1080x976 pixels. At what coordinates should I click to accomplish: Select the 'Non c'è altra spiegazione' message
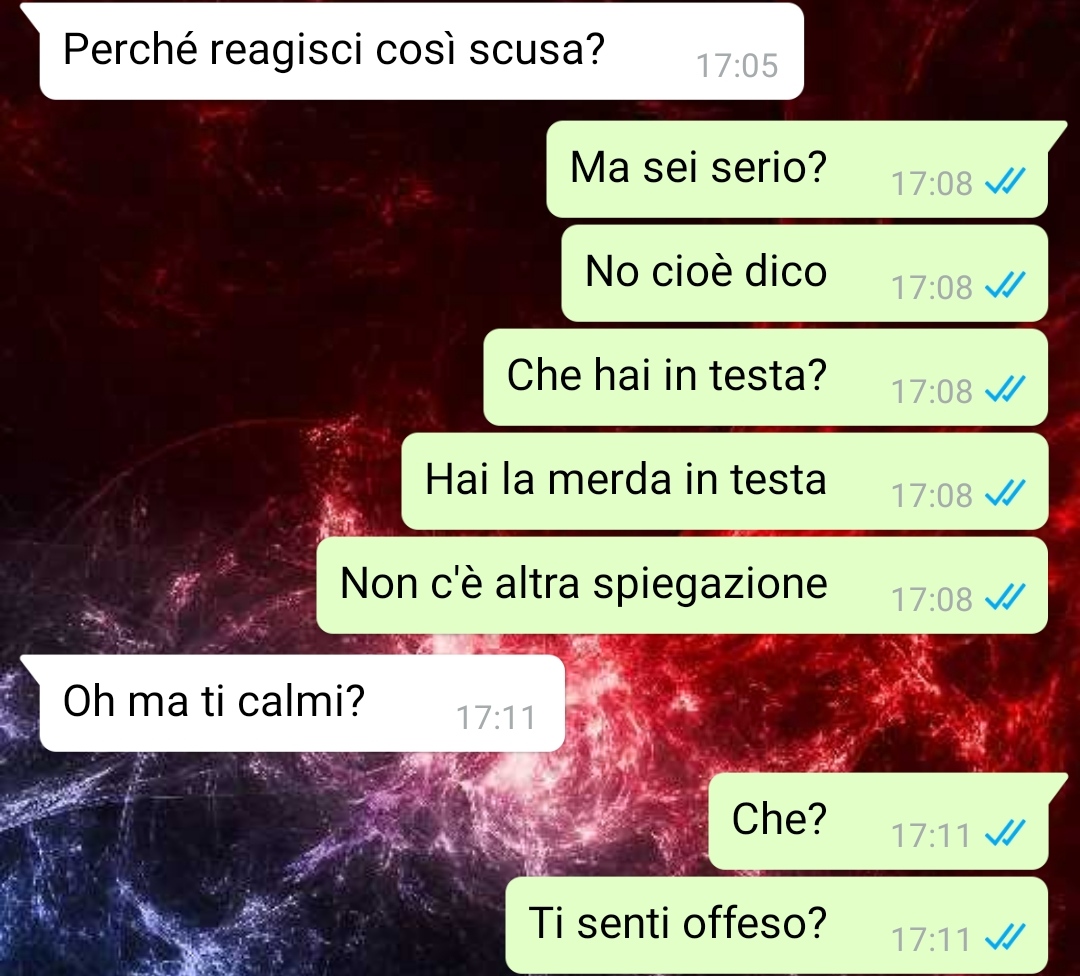coord(682,585)
